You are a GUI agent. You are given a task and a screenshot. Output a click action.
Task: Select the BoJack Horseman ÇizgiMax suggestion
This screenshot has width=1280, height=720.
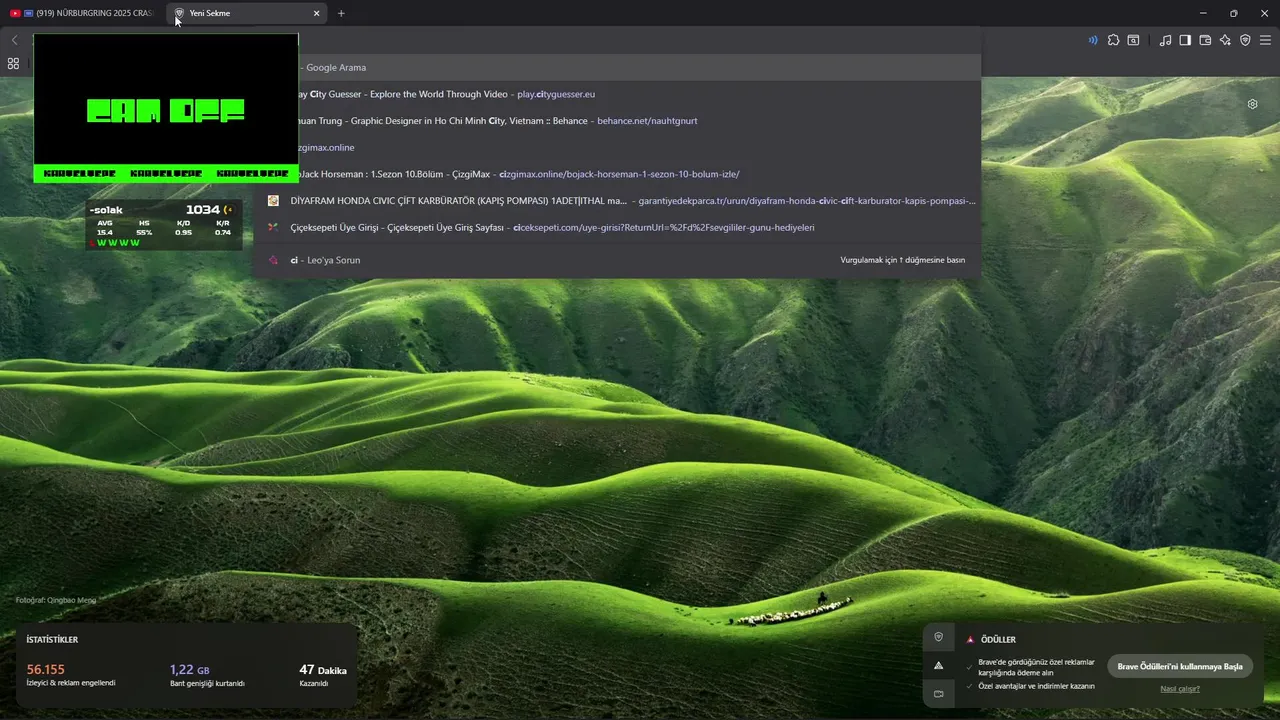point(617,174)
